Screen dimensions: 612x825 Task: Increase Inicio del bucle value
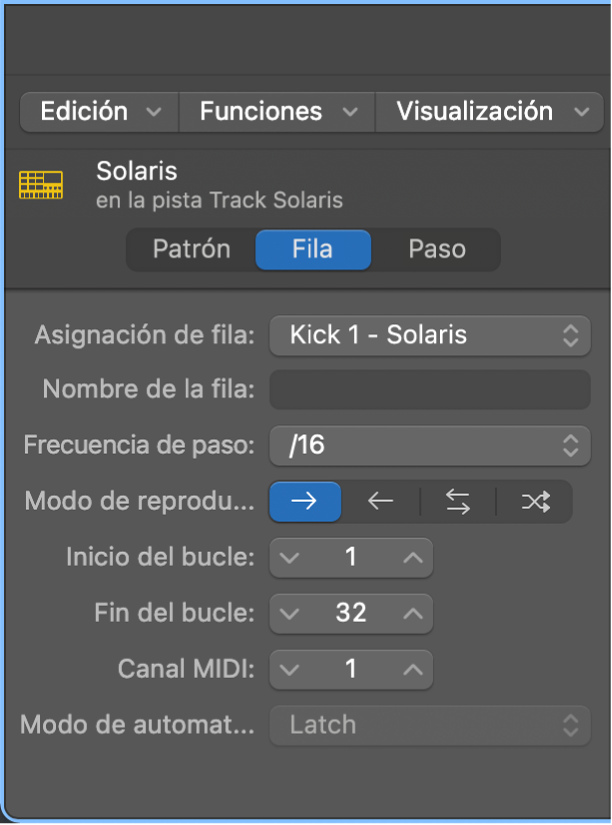click(x=412, y=558)
